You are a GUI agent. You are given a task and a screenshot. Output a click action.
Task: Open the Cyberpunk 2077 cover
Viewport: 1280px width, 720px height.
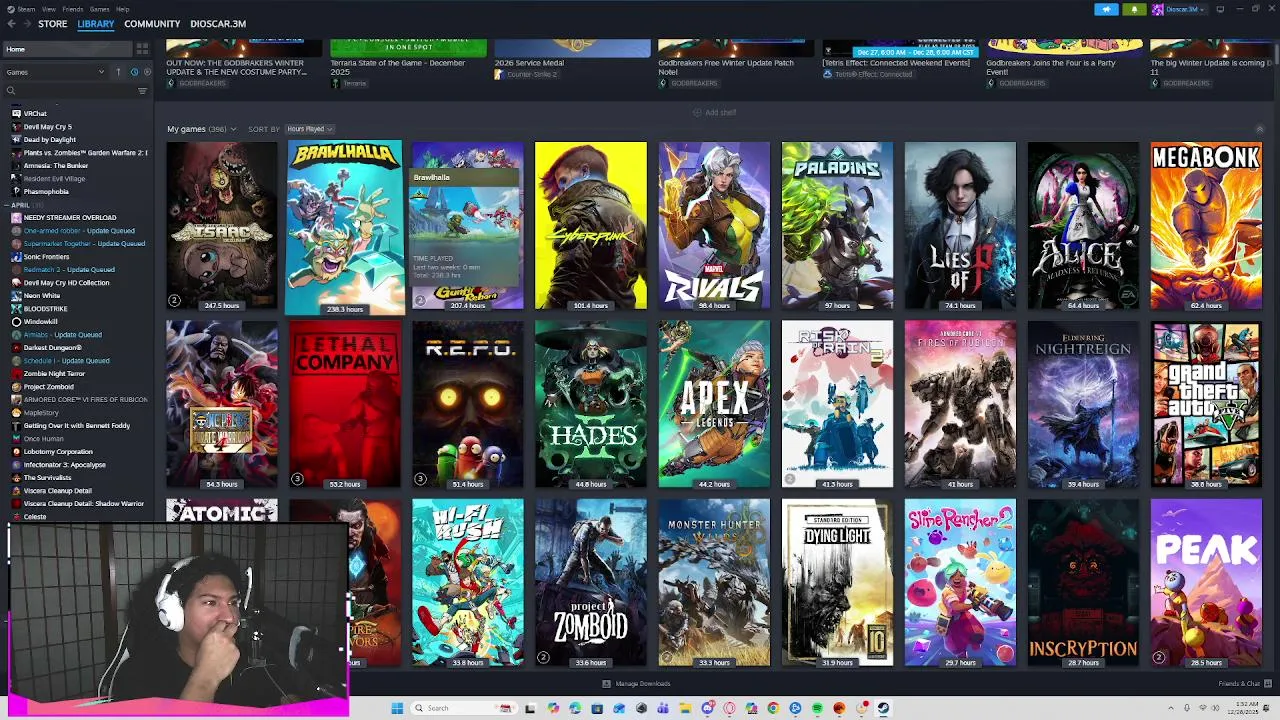tap(591, 225)
